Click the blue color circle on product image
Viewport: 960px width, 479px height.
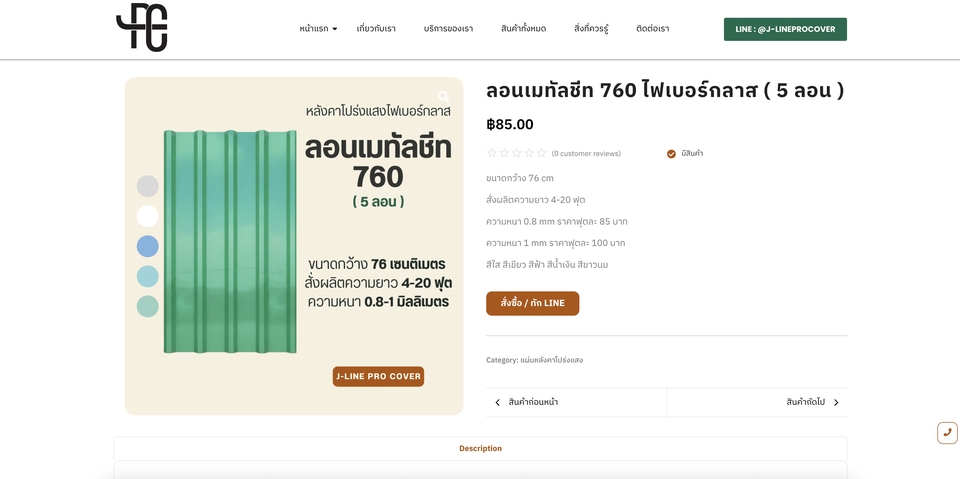point(148,246)
